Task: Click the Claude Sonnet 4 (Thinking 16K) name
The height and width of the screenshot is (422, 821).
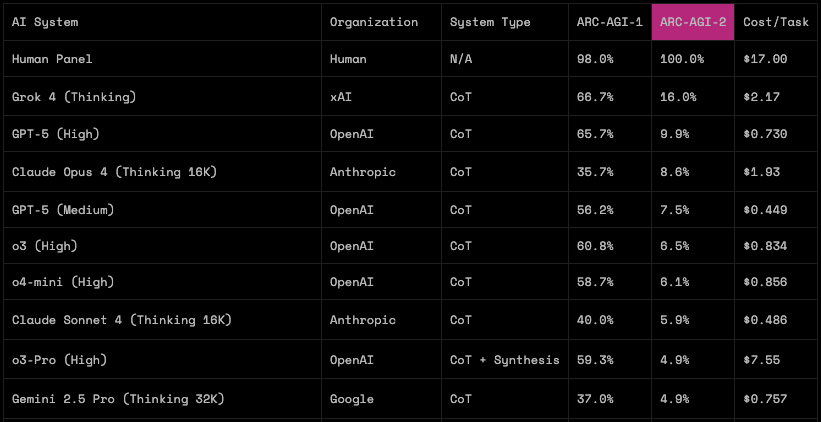Action: point(122,320)
